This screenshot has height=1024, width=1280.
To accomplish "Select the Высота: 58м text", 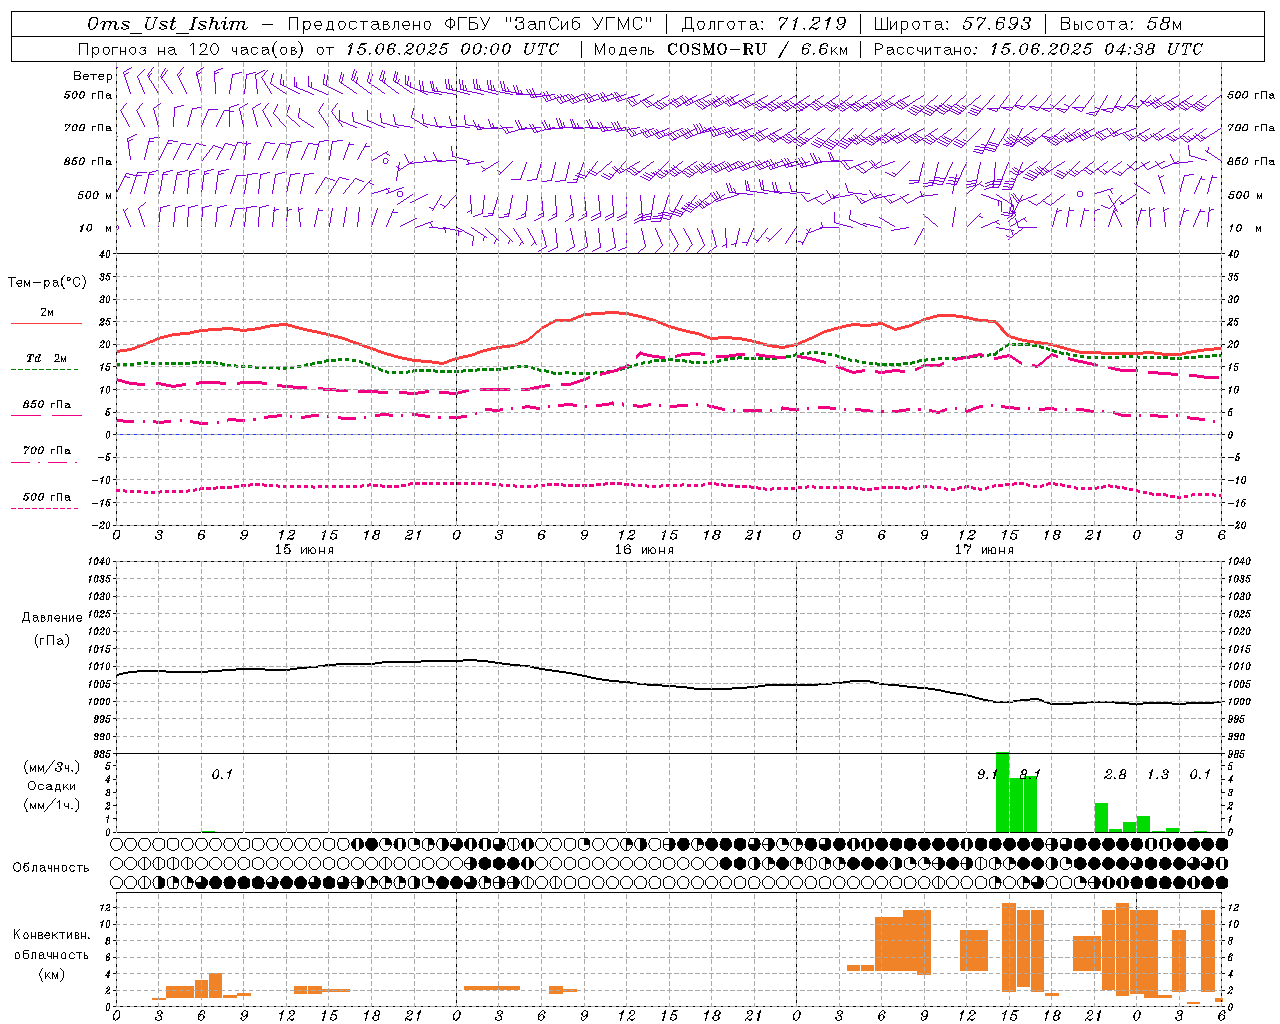I will coord(1120,24).
